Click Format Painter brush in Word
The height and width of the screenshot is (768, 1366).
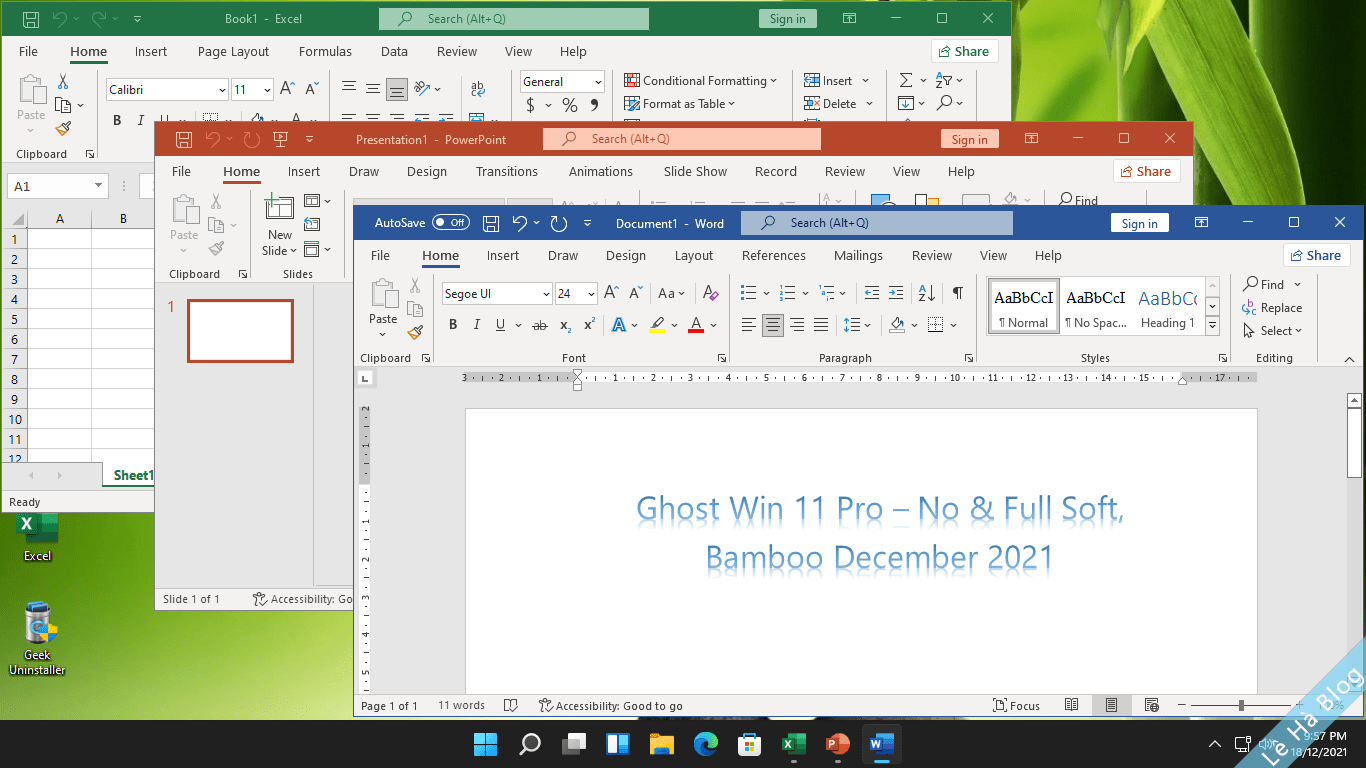pyautogui.click(x=414, y=332)
